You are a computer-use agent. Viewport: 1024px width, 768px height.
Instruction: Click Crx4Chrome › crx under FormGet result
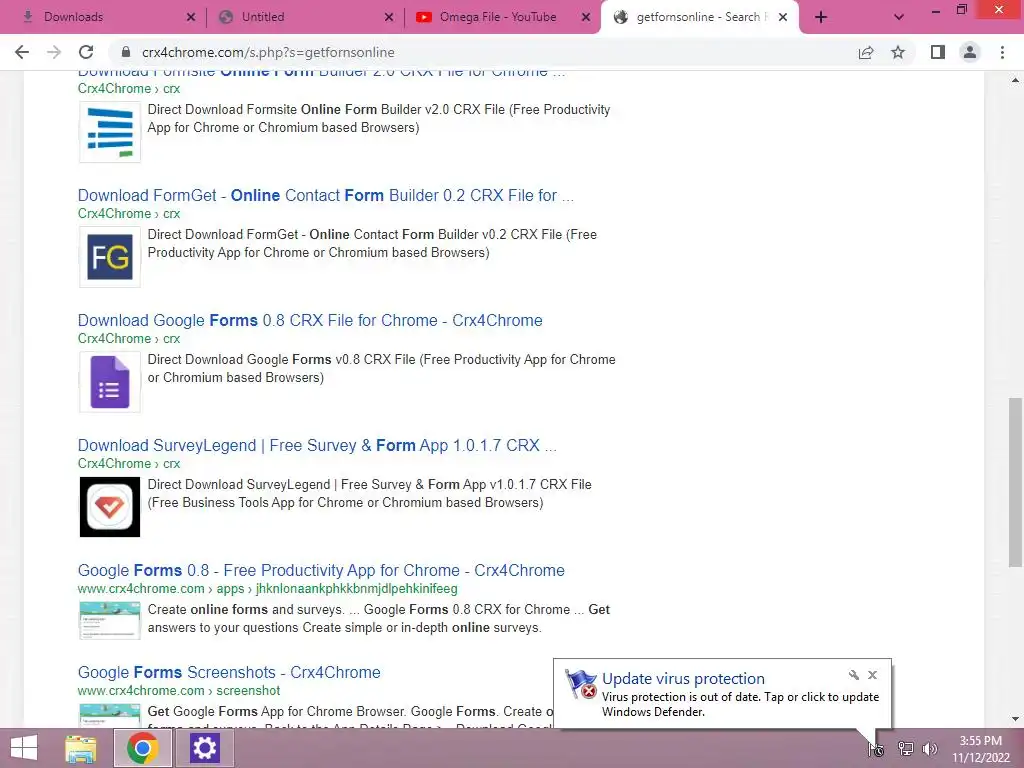(x=129, y=214)
